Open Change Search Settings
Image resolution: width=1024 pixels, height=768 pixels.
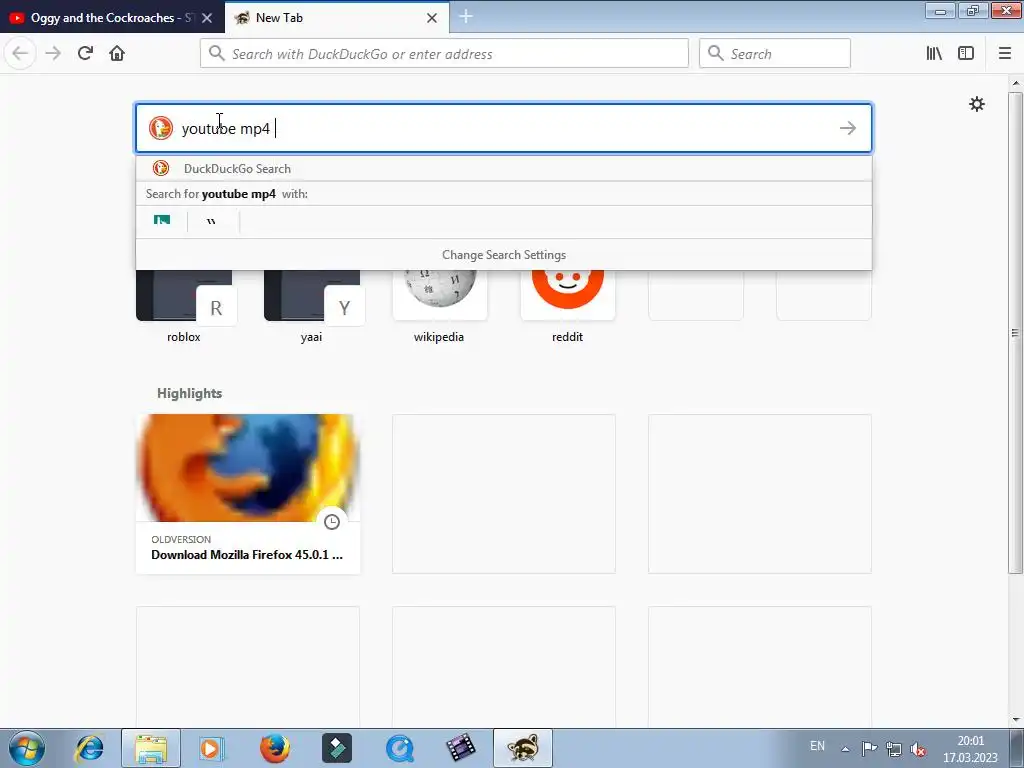click(504, 255)
